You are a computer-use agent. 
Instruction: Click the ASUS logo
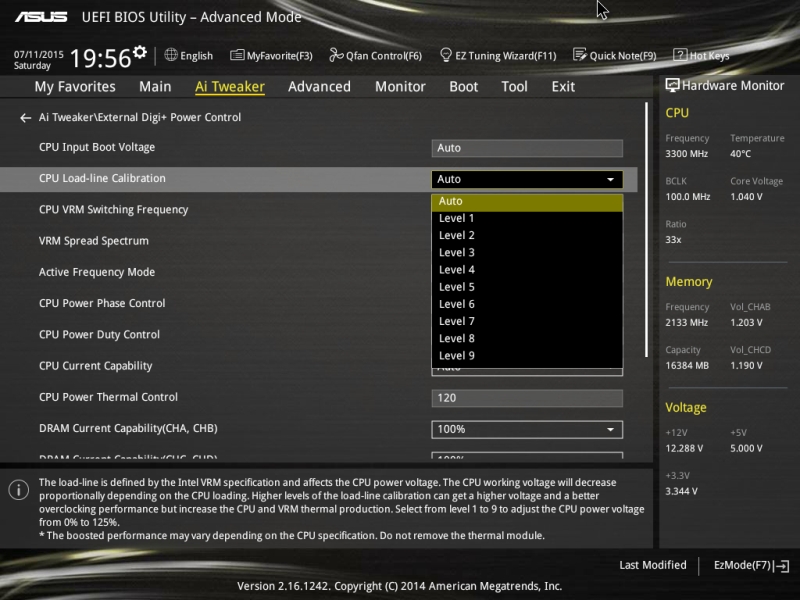click(41, 17)
